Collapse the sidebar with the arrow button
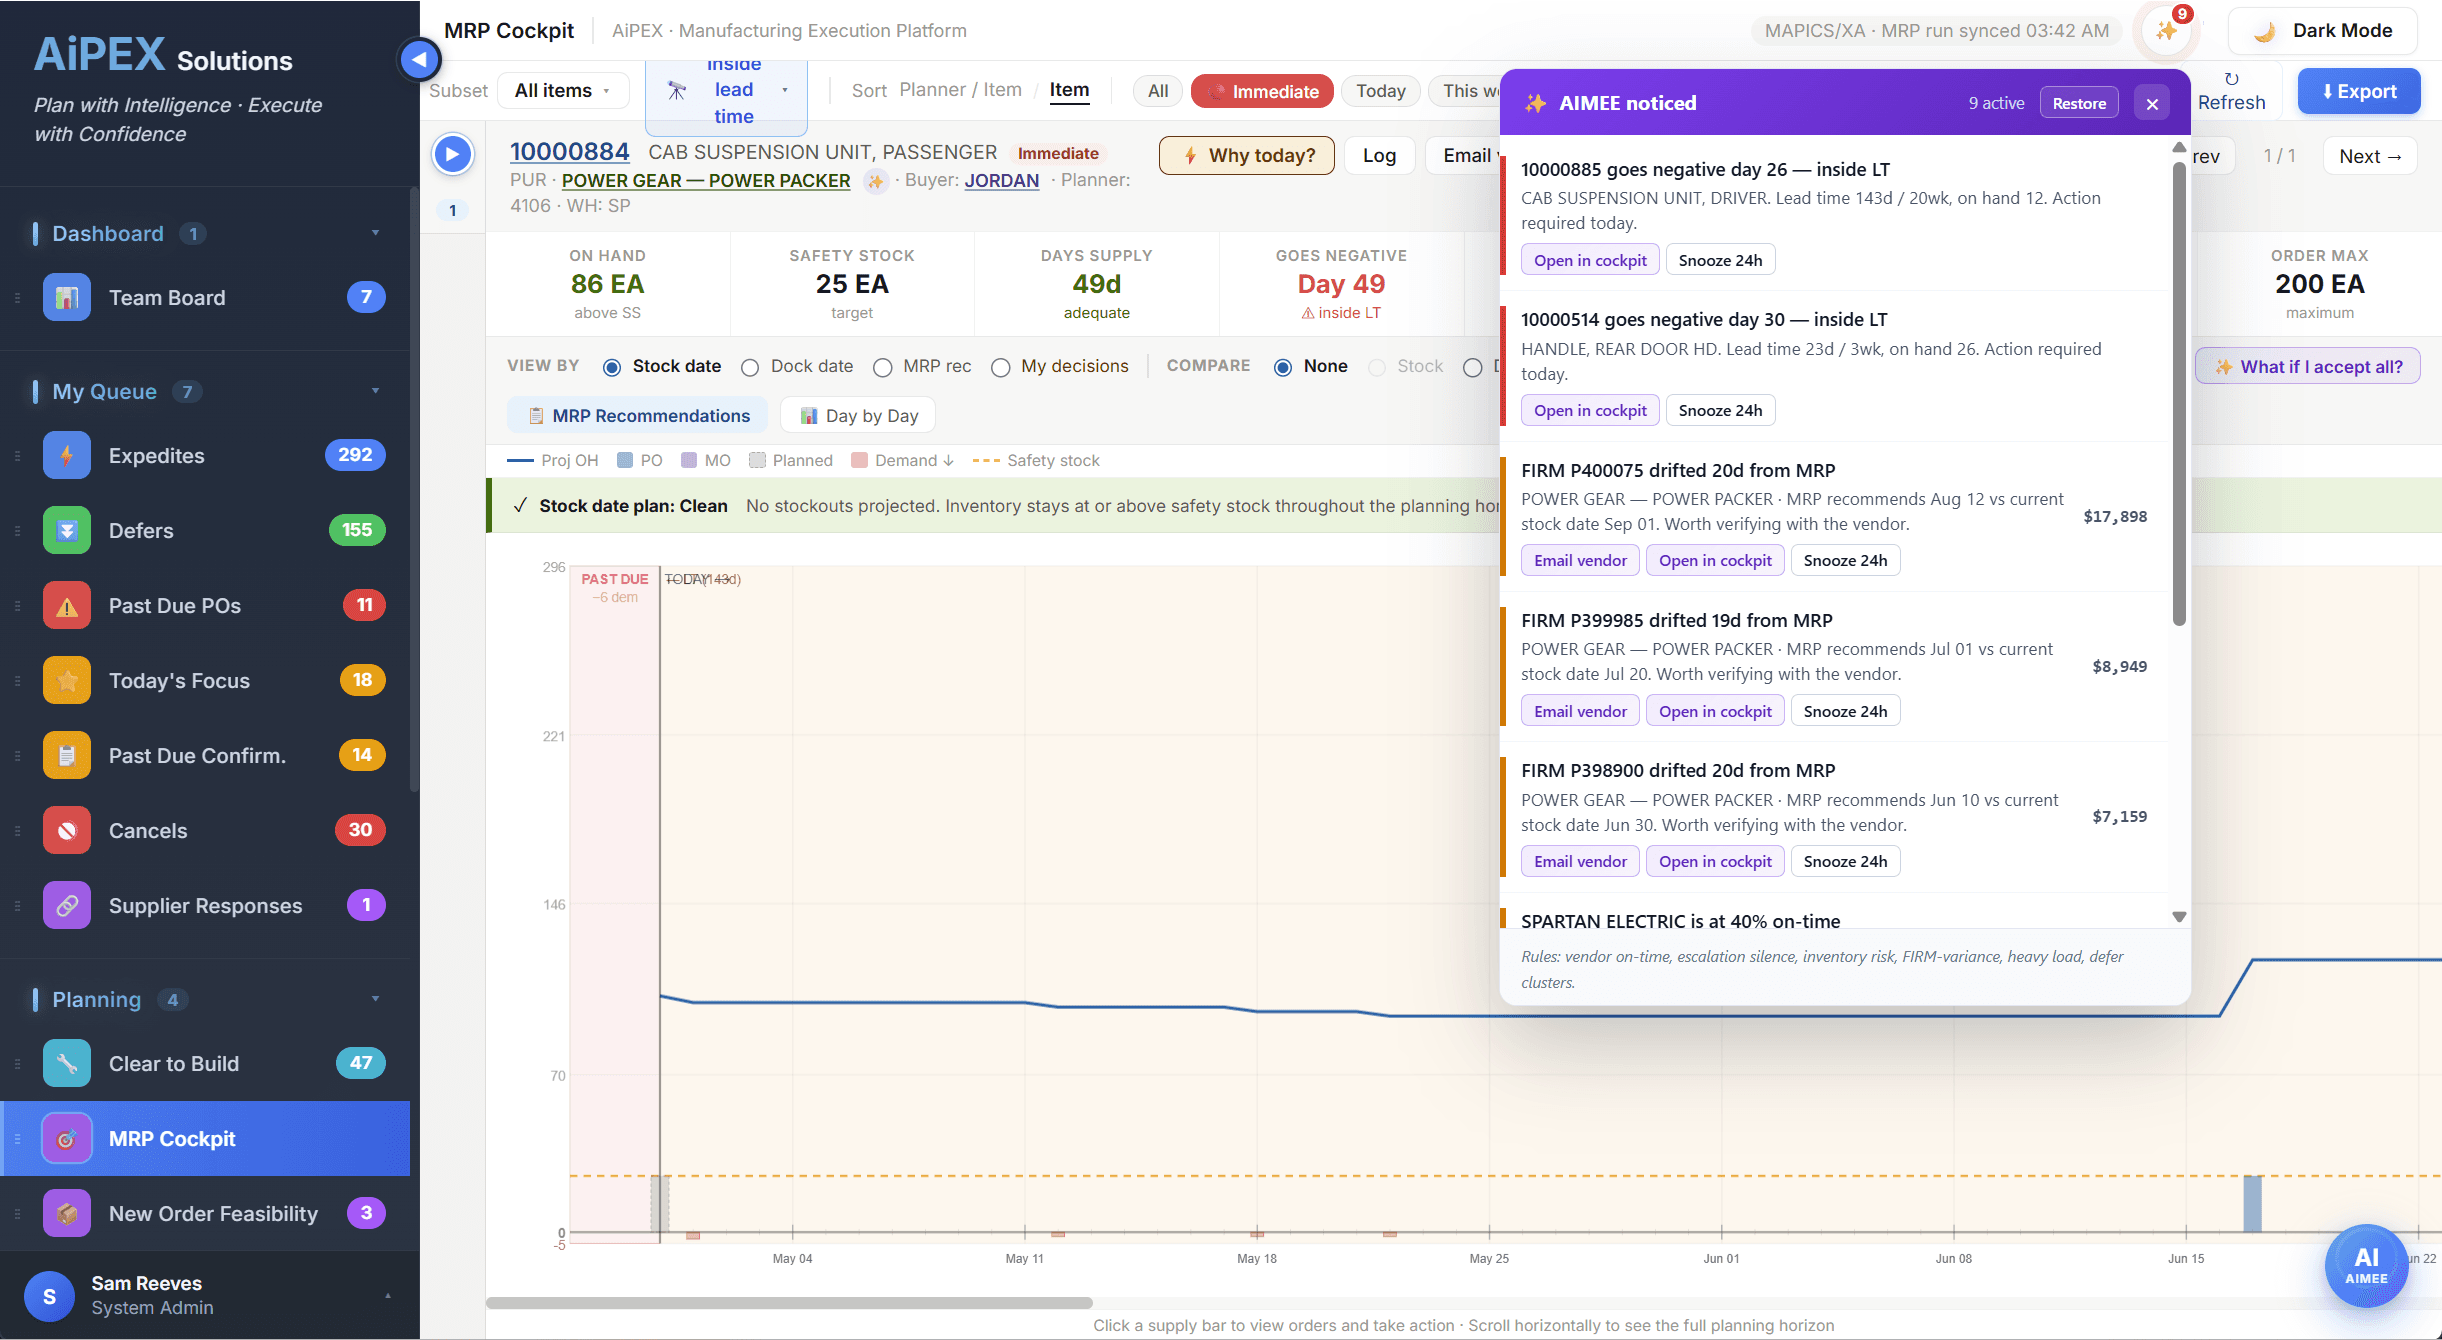Image resolution: width=2442 pixels, height=1340 pixels. tap(419, 59)
